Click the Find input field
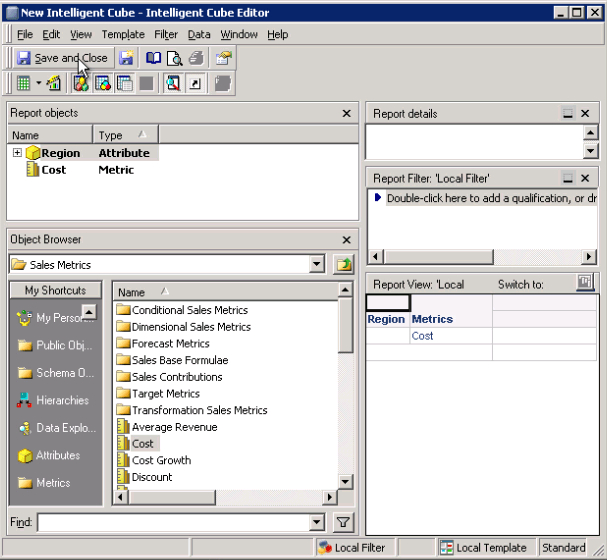Viewport: 607px width, 560px height. [174, 522]
